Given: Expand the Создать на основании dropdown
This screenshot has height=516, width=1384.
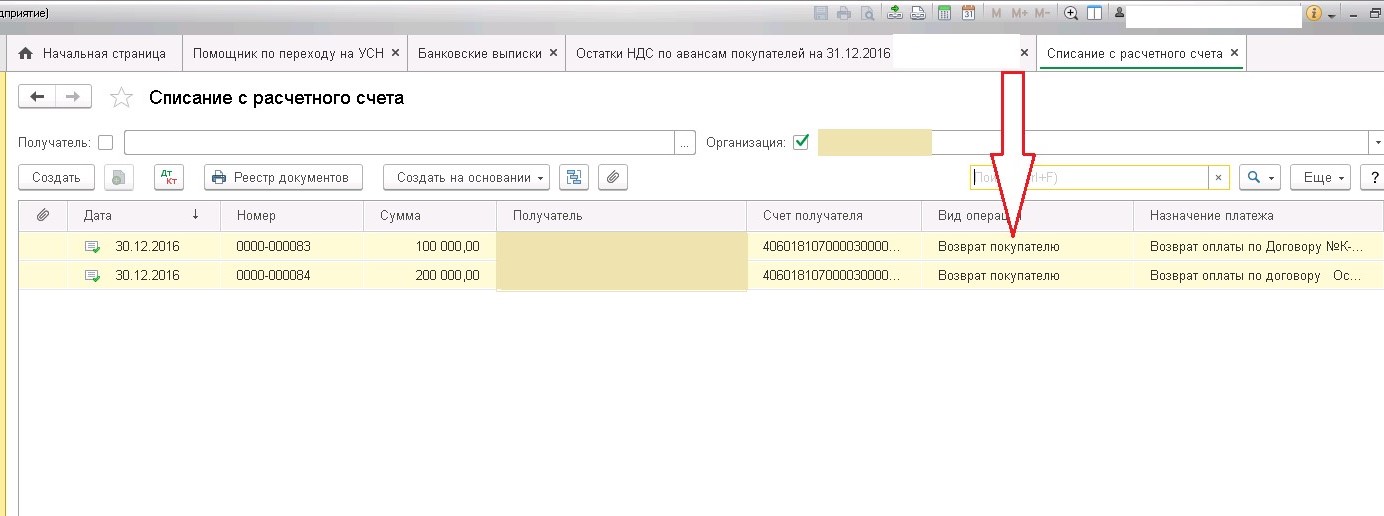Looking at the screenshot, I should click(x=466, y=177).
